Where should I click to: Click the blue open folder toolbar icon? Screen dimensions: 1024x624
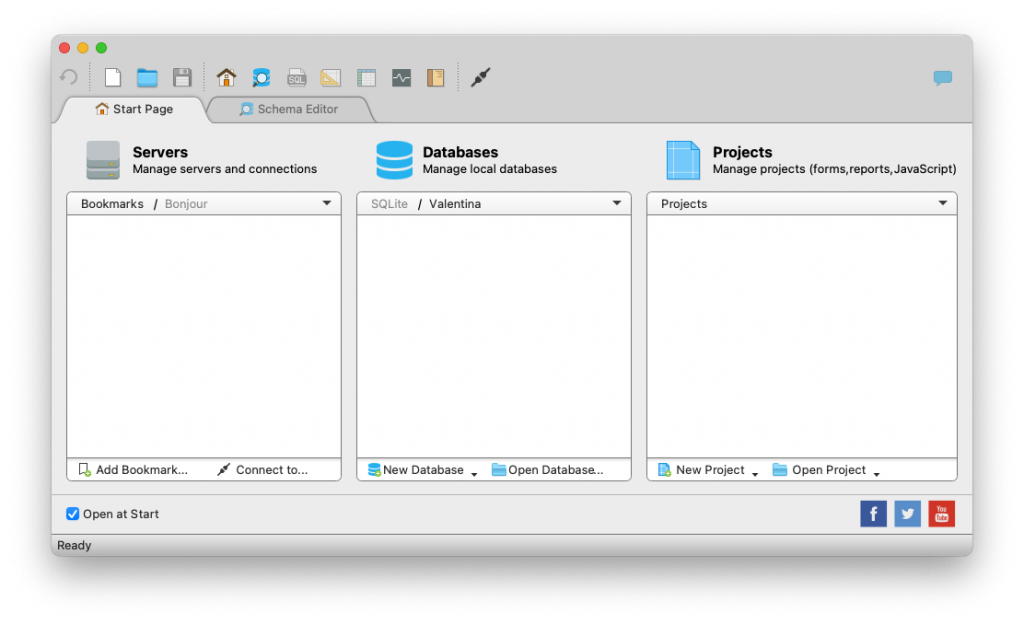(147, 78)
